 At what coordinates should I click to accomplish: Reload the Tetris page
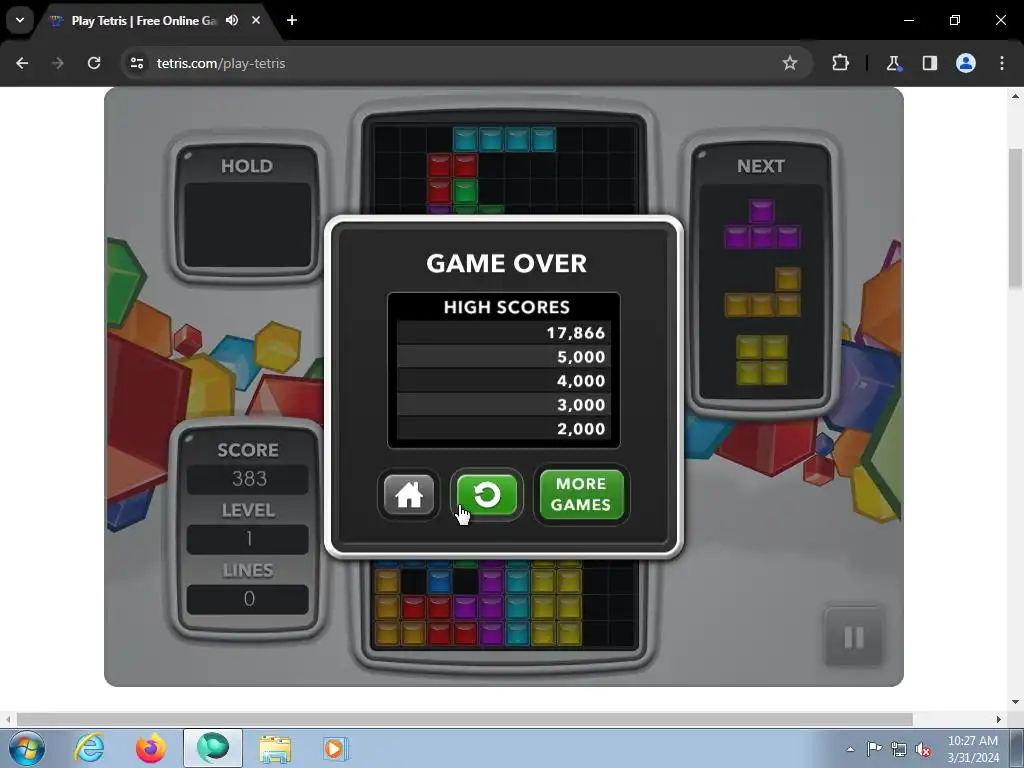click(94, 63)
